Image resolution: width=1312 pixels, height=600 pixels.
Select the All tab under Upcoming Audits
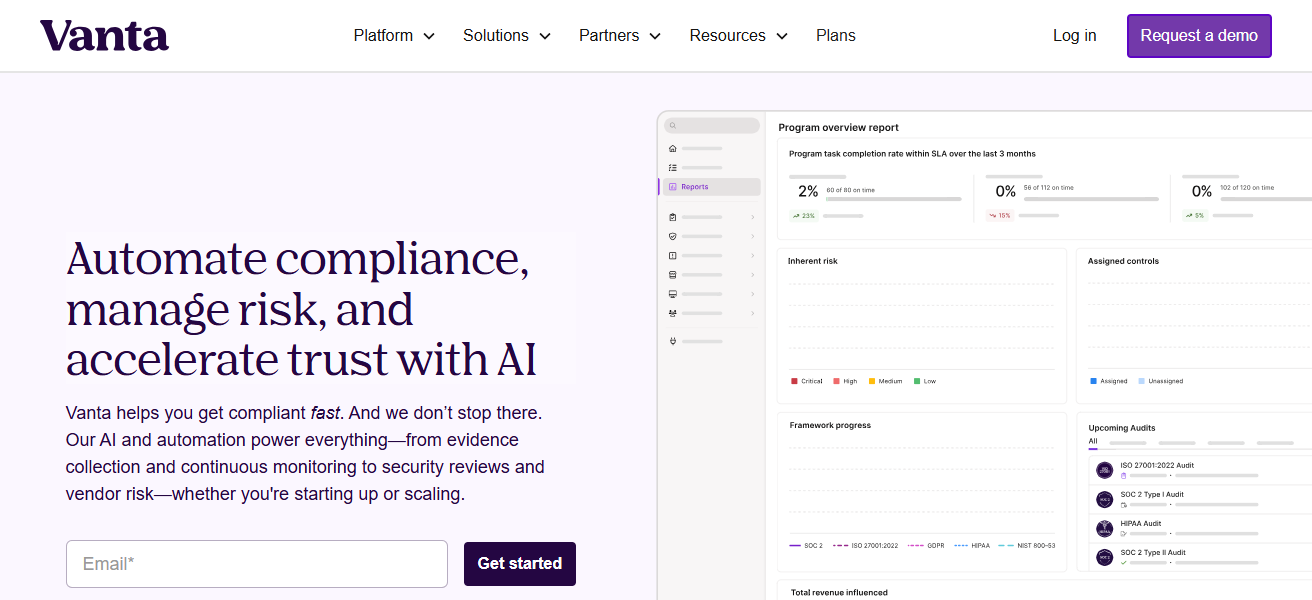point(1093,441)
